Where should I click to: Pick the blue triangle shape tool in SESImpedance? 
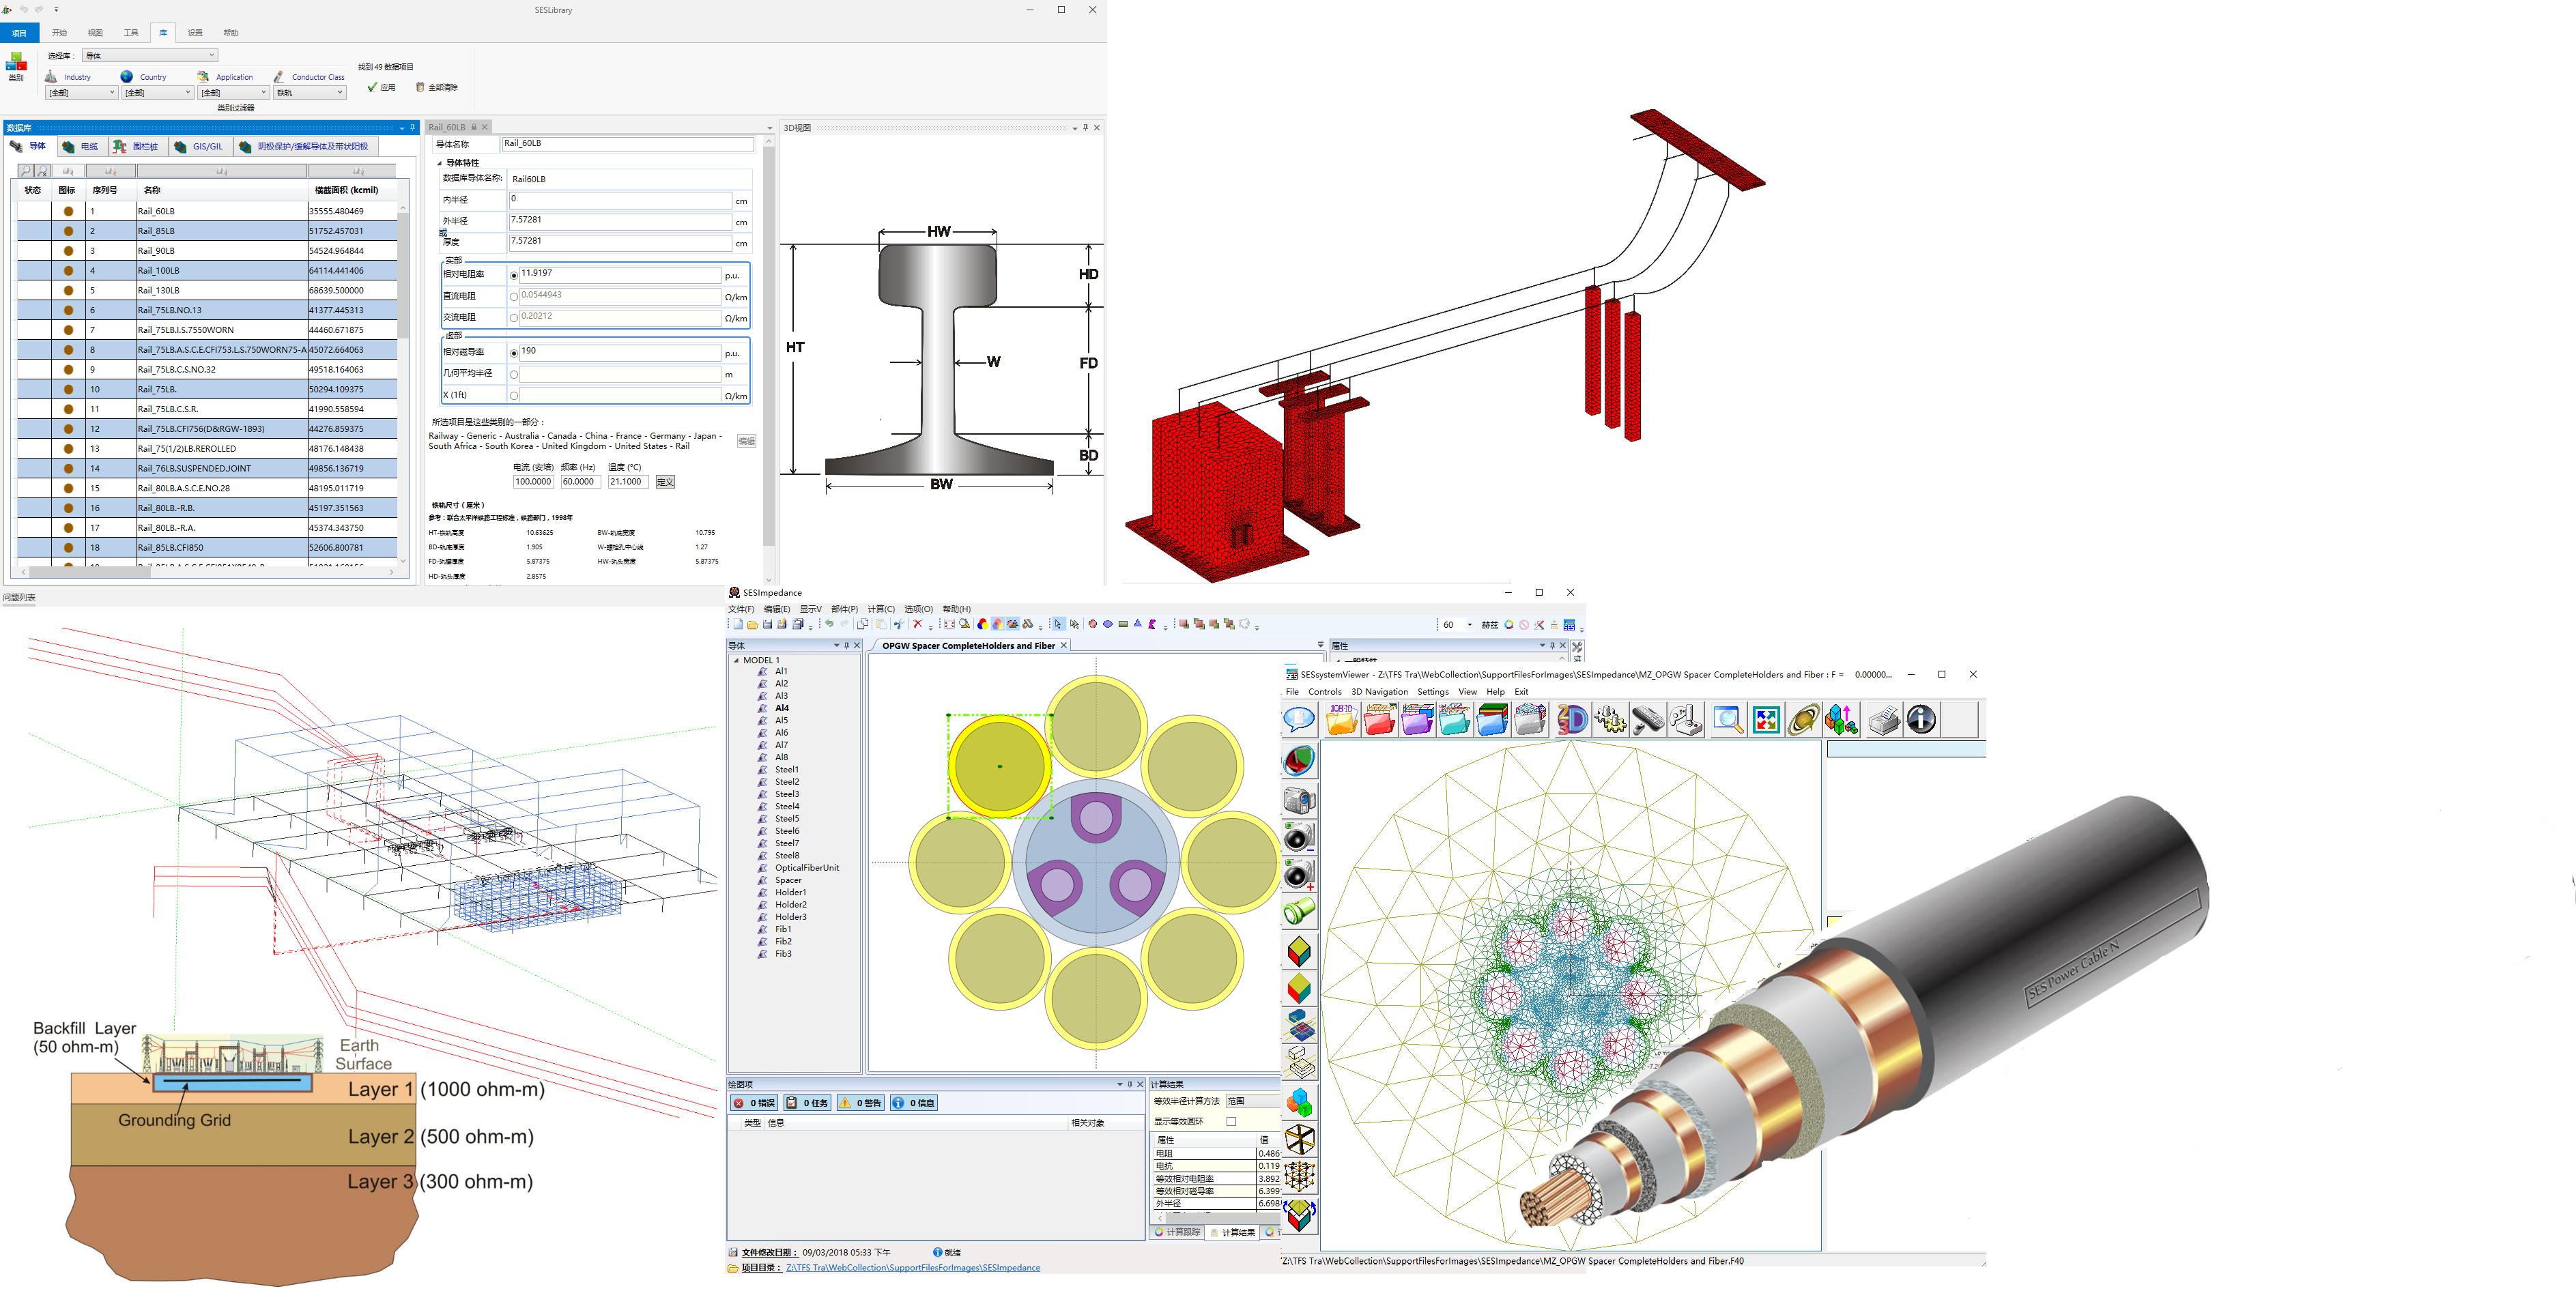click(1138, 624)
